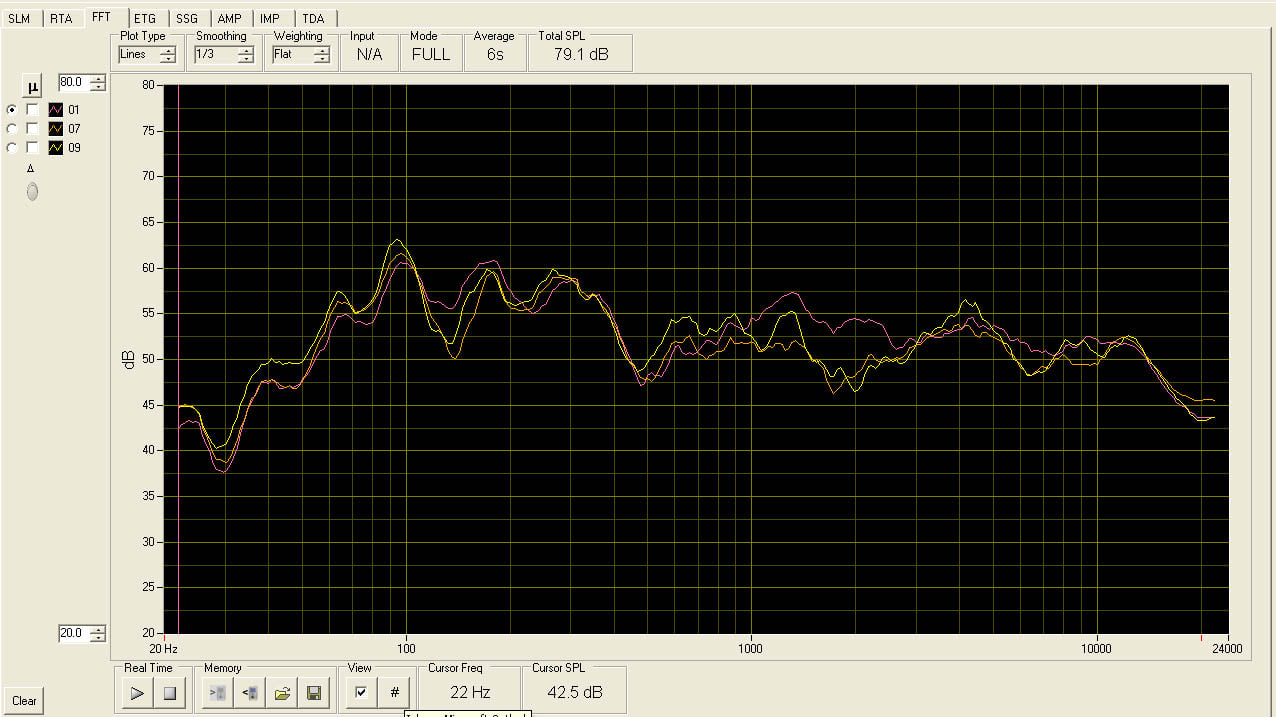Open a saved file with folder icon
Image resolution: width=1276 pixels, height=717 pixels.
click(x=282, y=692)
